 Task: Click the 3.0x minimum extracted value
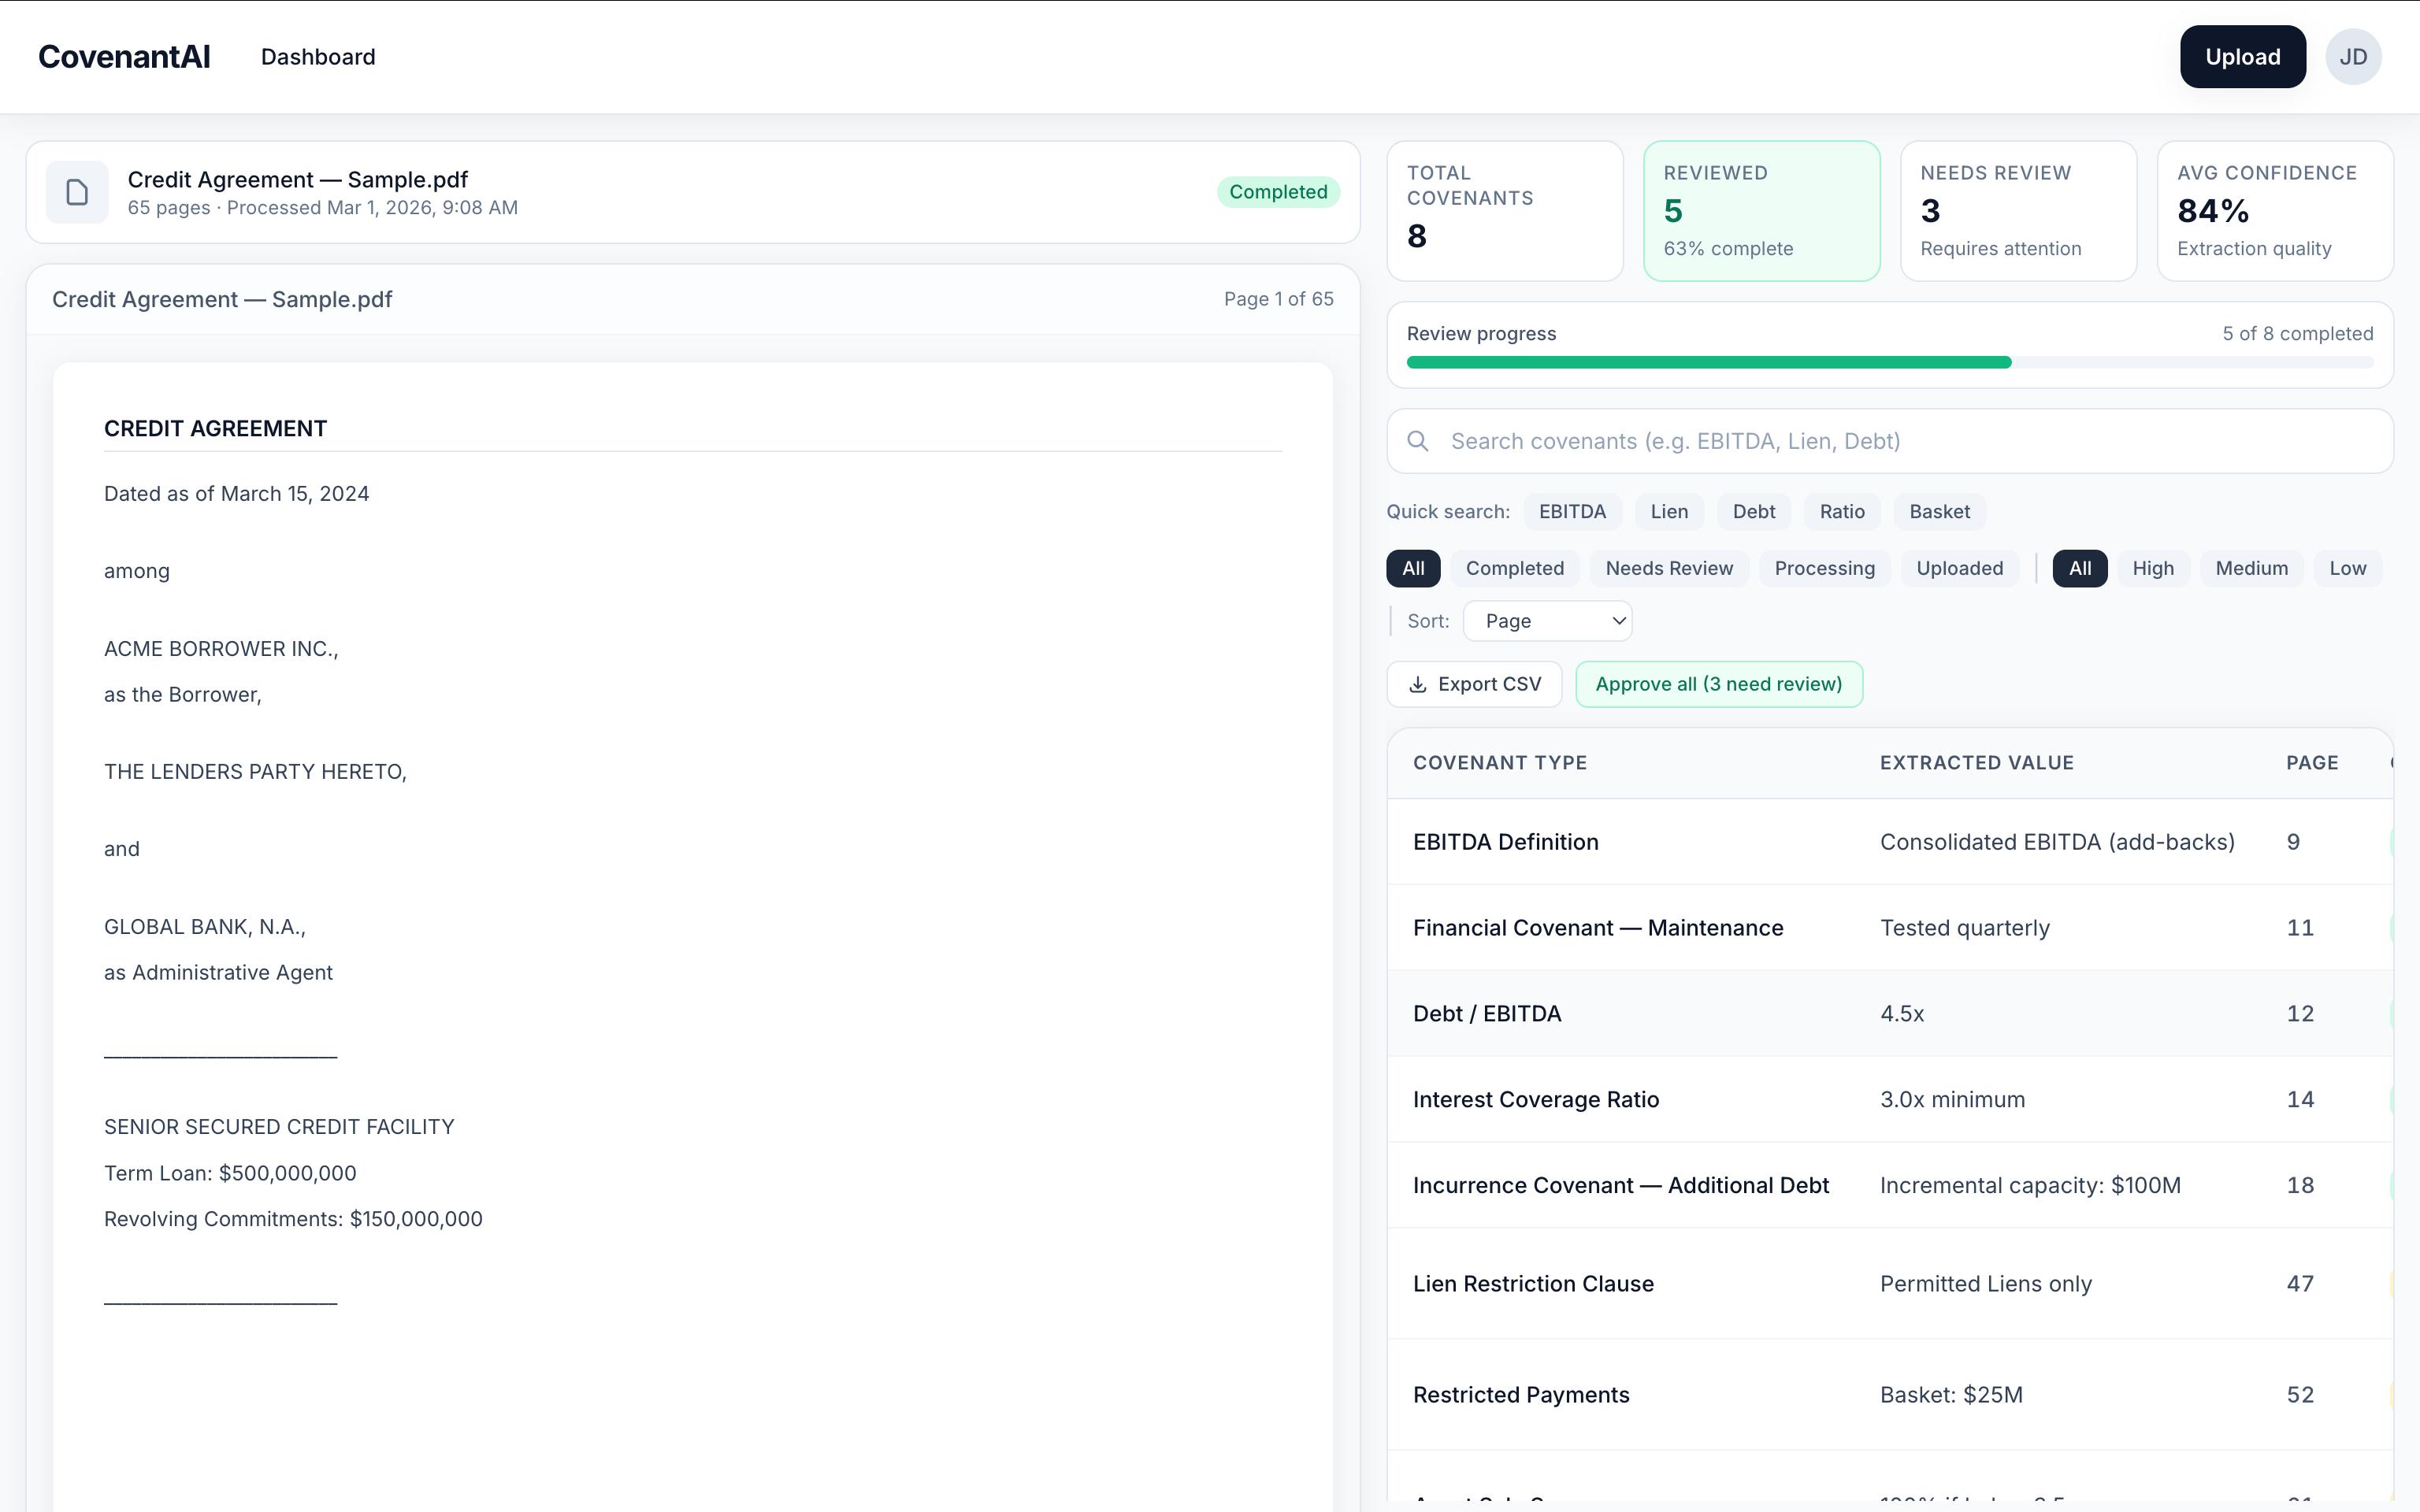[x=1952, y=1100]
